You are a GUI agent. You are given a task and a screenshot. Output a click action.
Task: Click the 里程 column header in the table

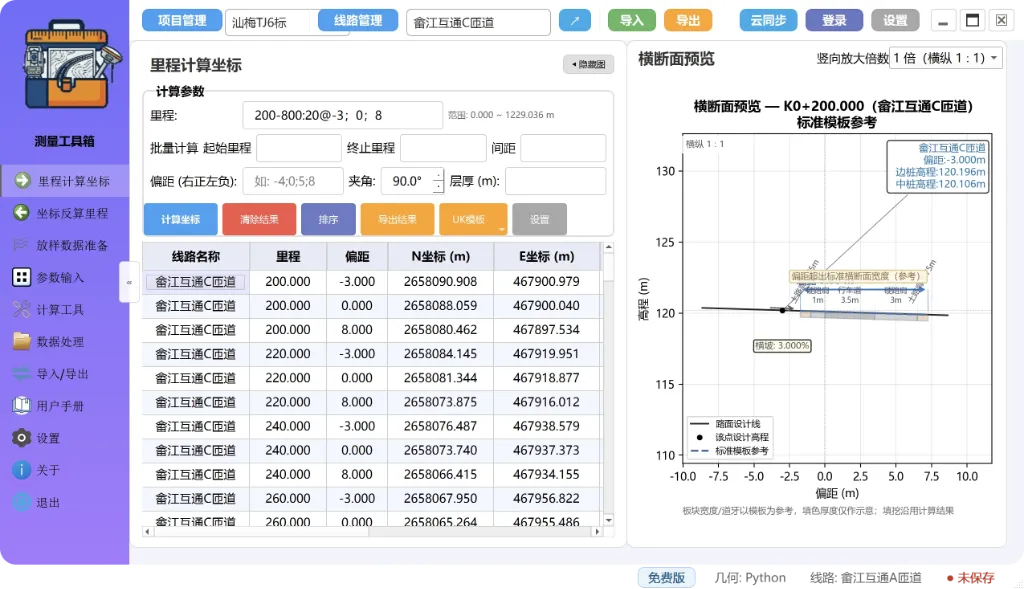pyautogui.click(x=288, y=257)
